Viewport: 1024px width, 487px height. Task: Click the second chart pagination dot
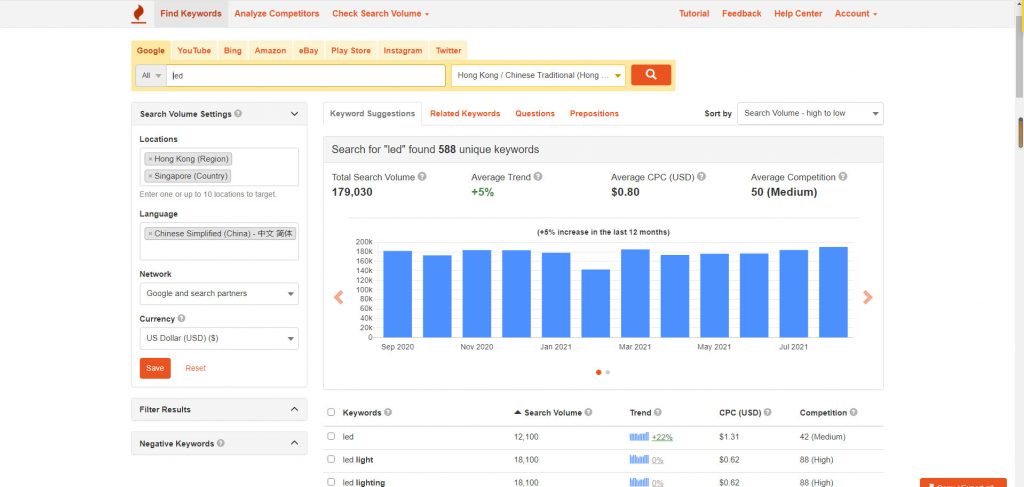[608, 372]
